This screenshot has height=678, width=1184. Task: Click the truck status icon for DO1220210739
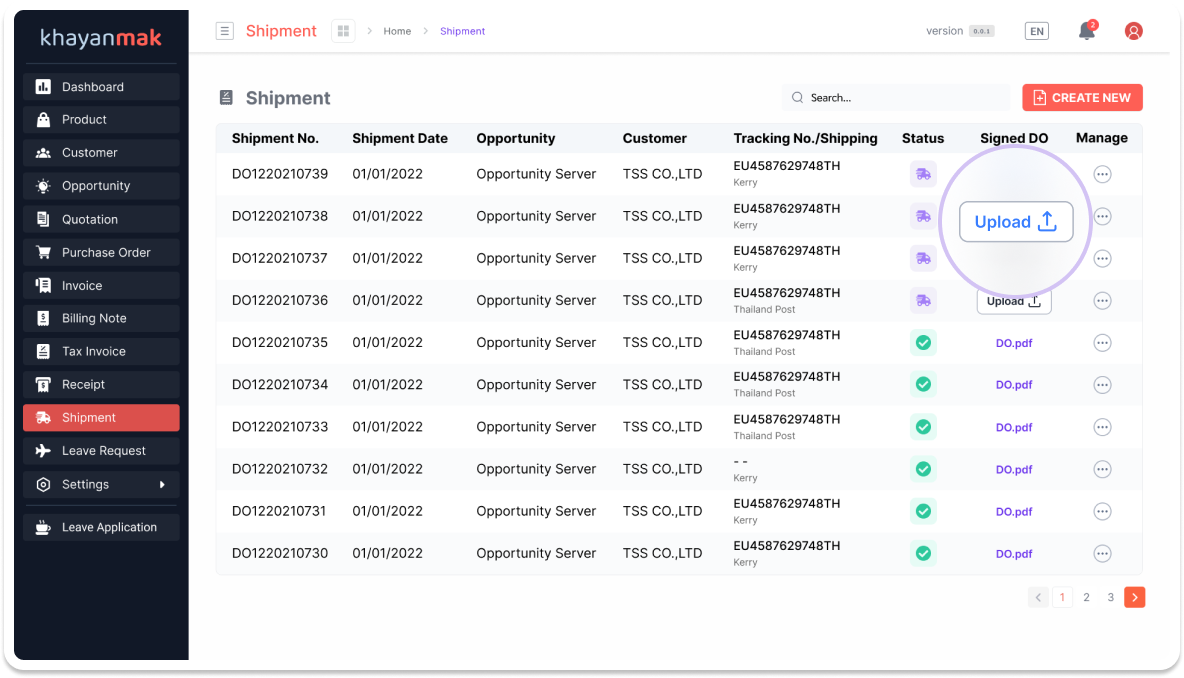pyautogui.click(x=922, y=174)
